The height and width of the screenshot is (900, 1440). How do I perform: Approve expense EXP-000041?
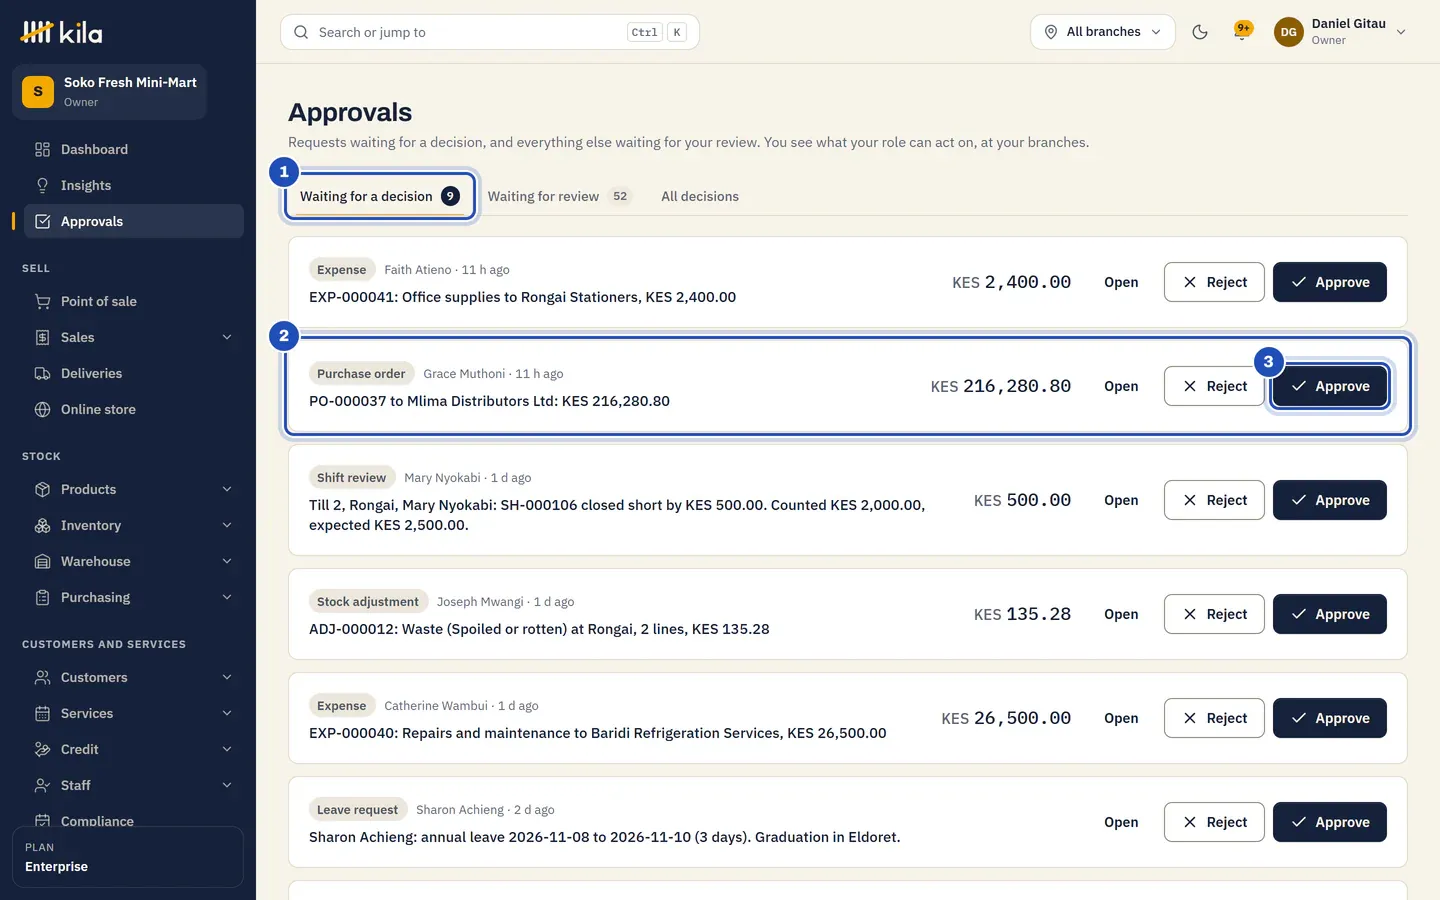point(1330,282)
